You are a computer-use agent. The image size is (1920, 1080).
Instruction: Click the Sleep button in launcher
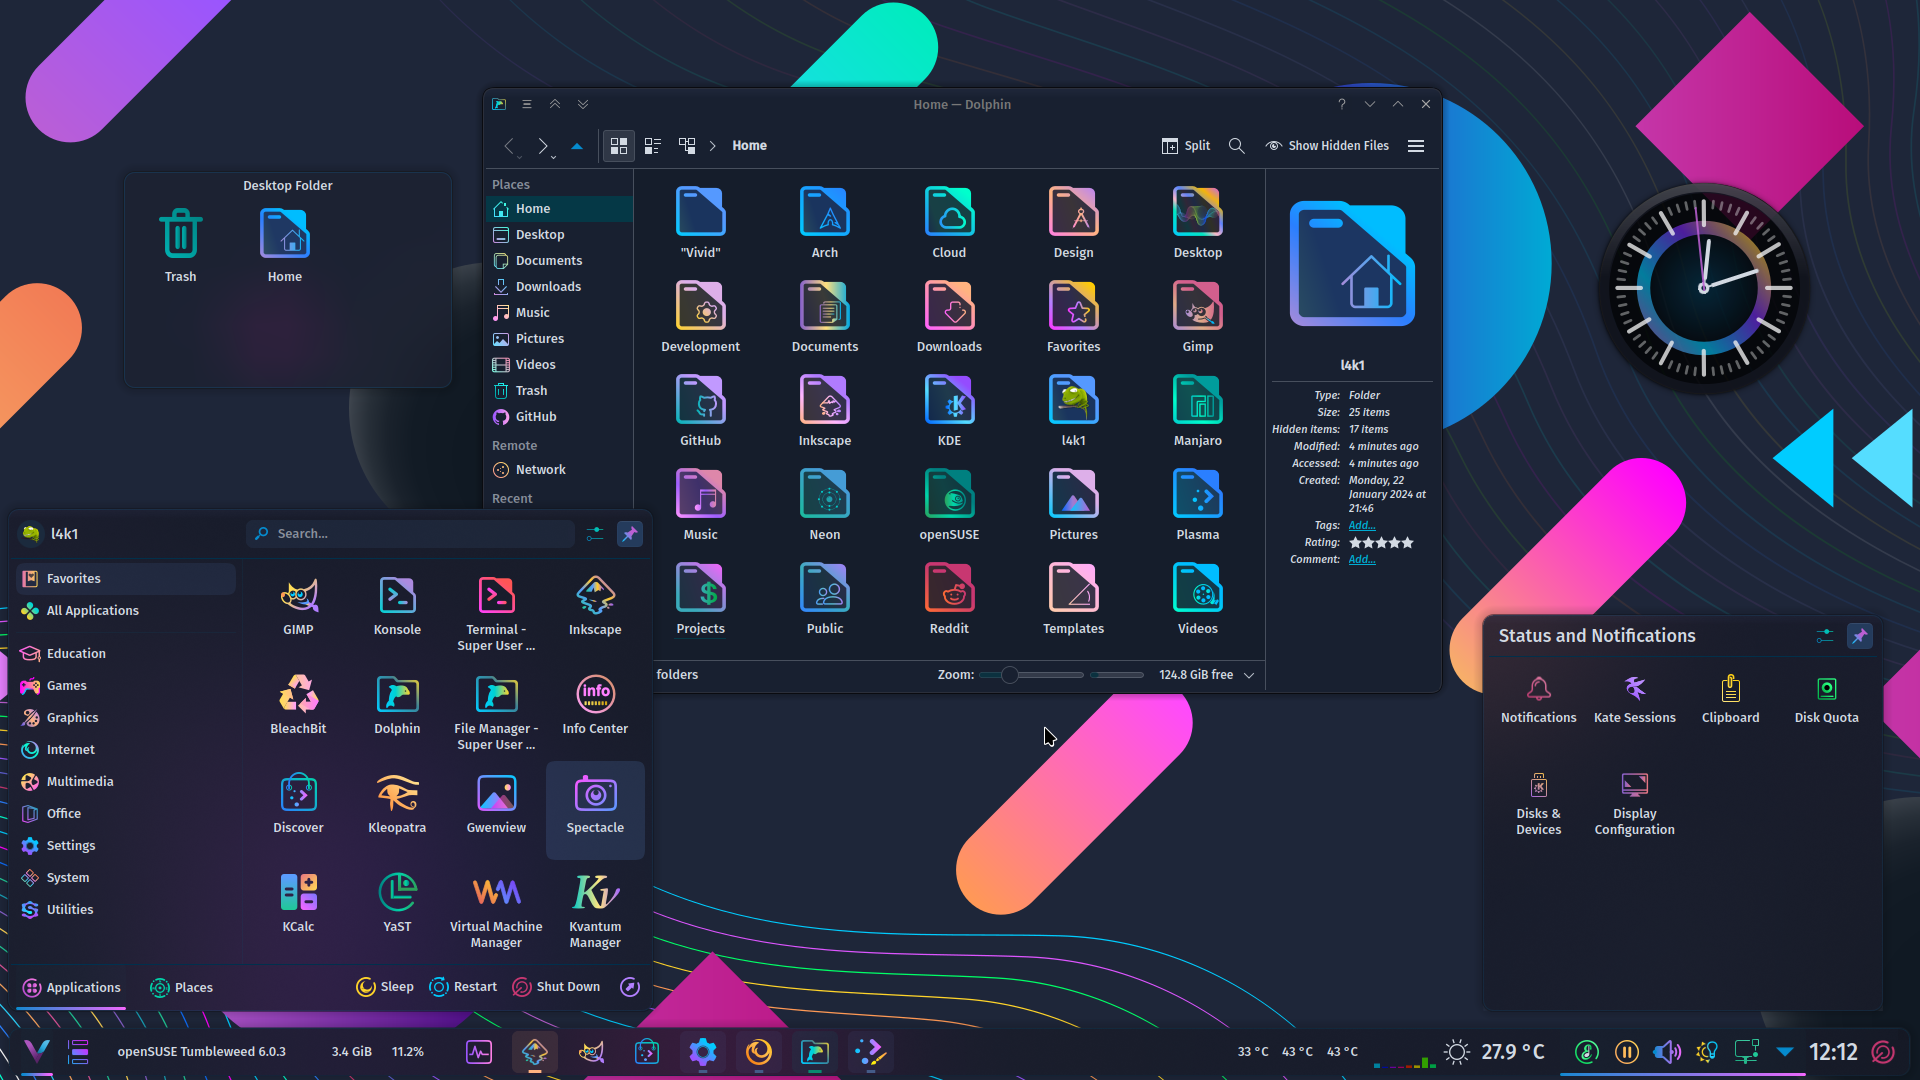click(x=384, y=987)
